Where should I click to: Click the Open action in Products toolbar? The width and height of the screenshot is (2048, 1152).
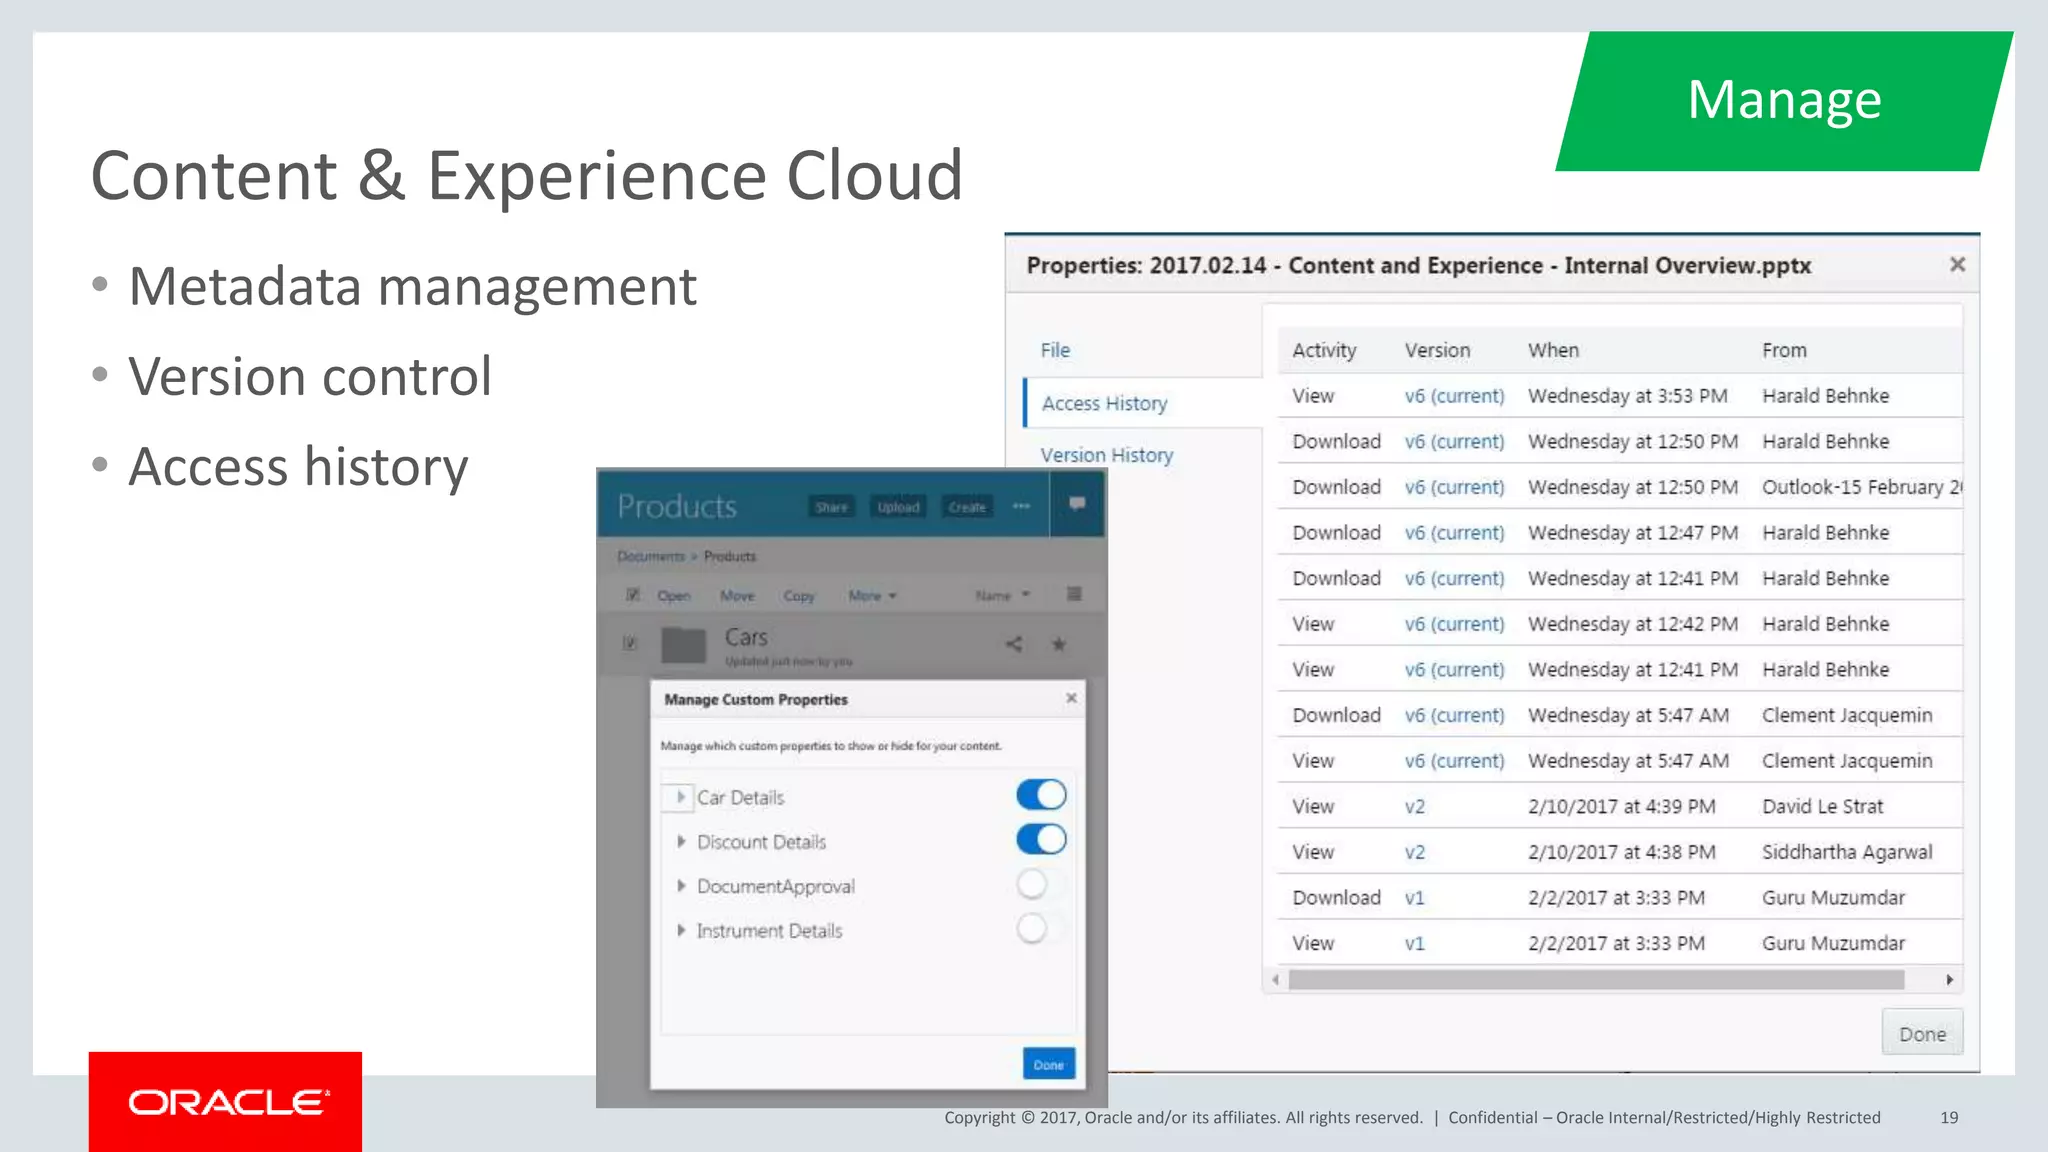click(674, 596)
